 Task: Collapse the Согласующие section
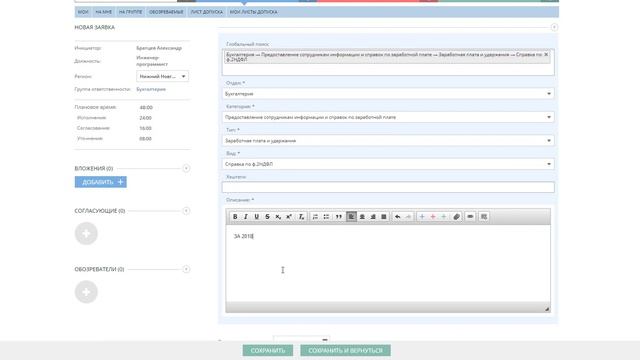point(186,211)
